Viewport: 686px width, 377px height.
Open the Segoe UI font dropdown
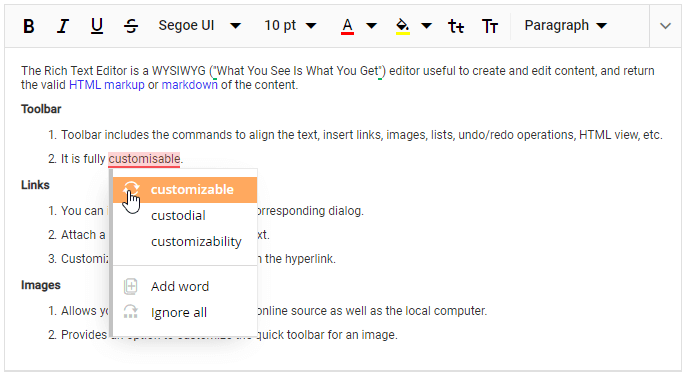[200, 26]
